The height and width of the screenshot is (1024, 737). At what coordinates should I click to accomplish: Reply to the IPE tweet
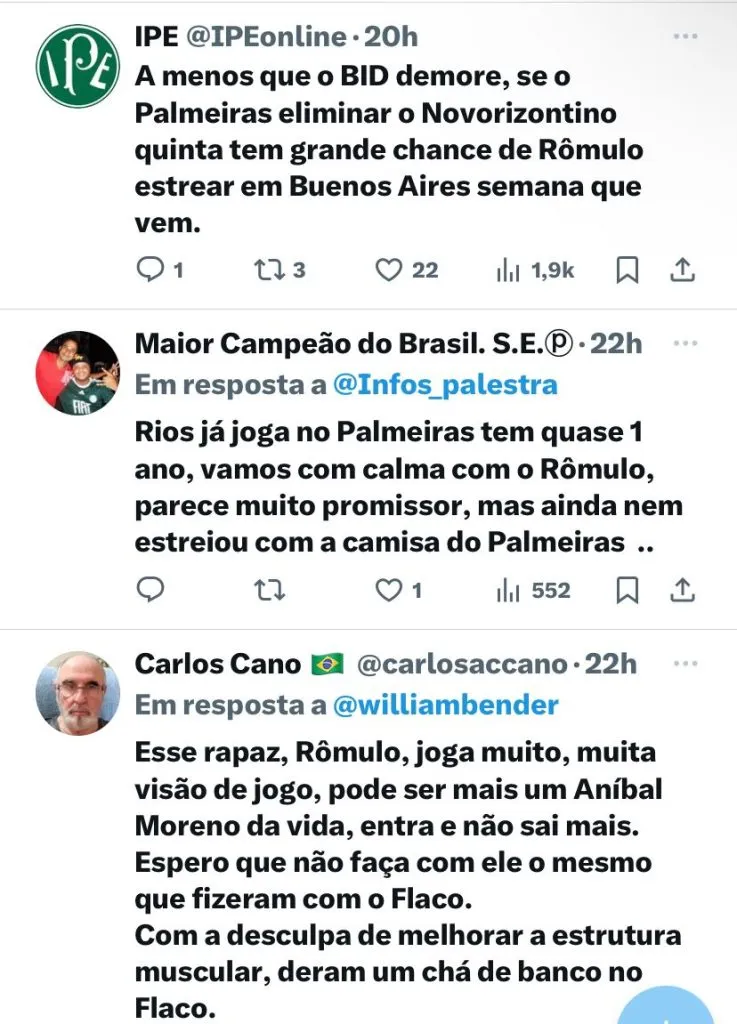(x=150, y=269)
